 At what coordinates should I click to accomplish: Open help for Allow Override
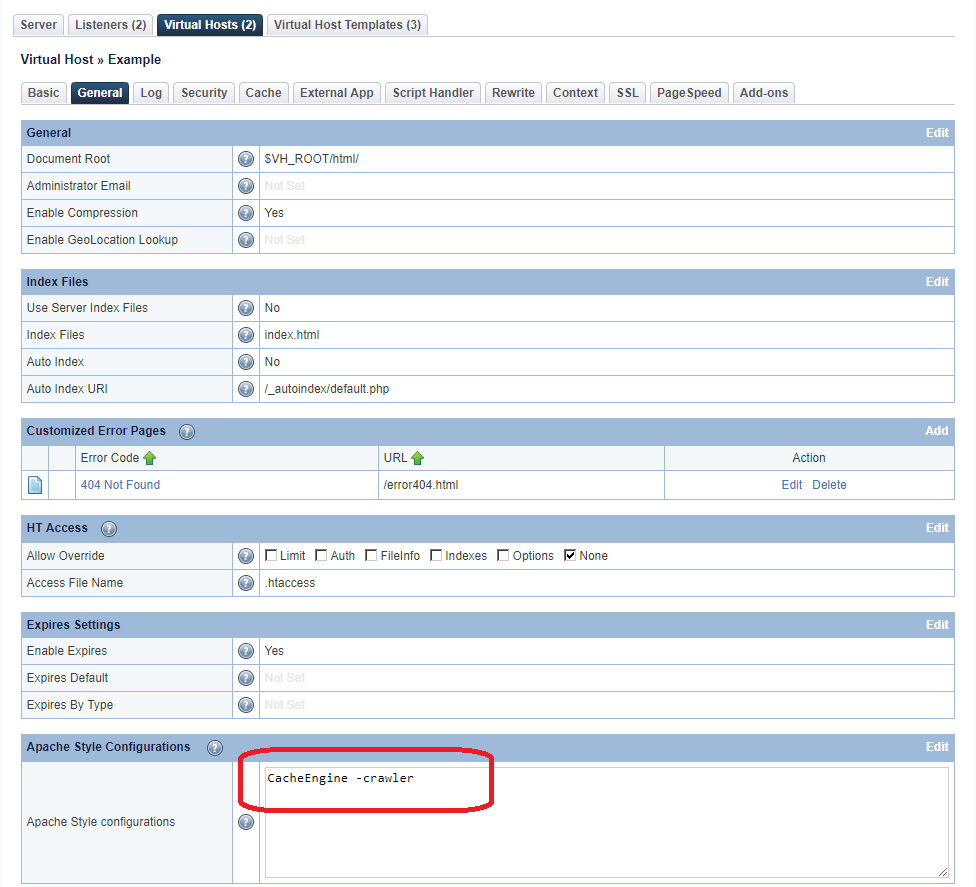point(246,556)
